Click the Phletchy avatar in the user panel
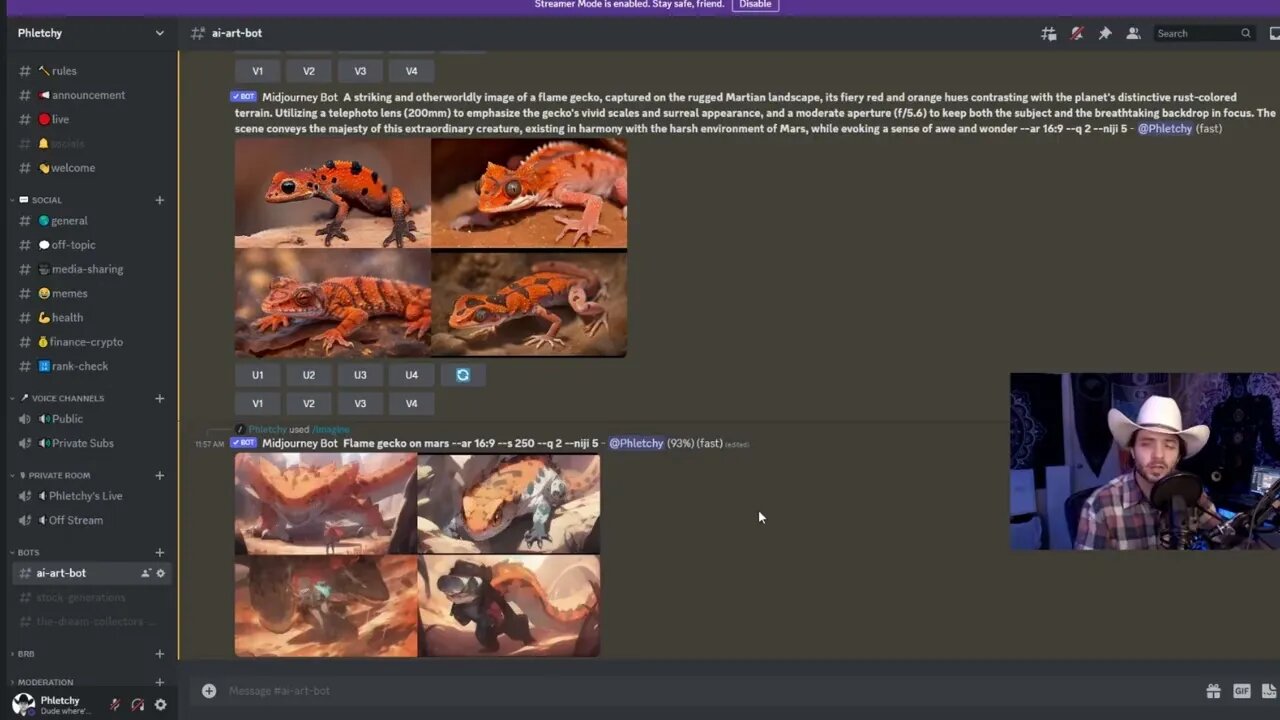The image size is (1280, 720). 23,704
